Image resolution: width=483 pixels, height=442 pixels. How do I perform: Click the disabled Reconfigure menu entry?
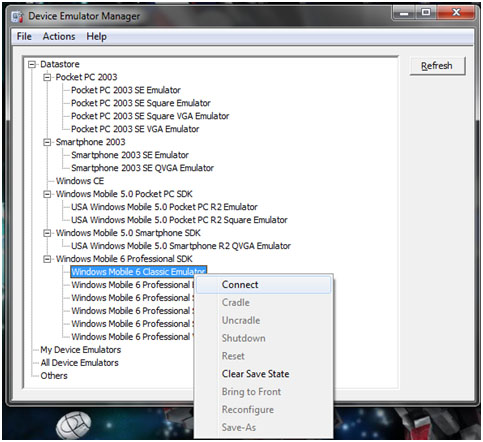point(264,409)
